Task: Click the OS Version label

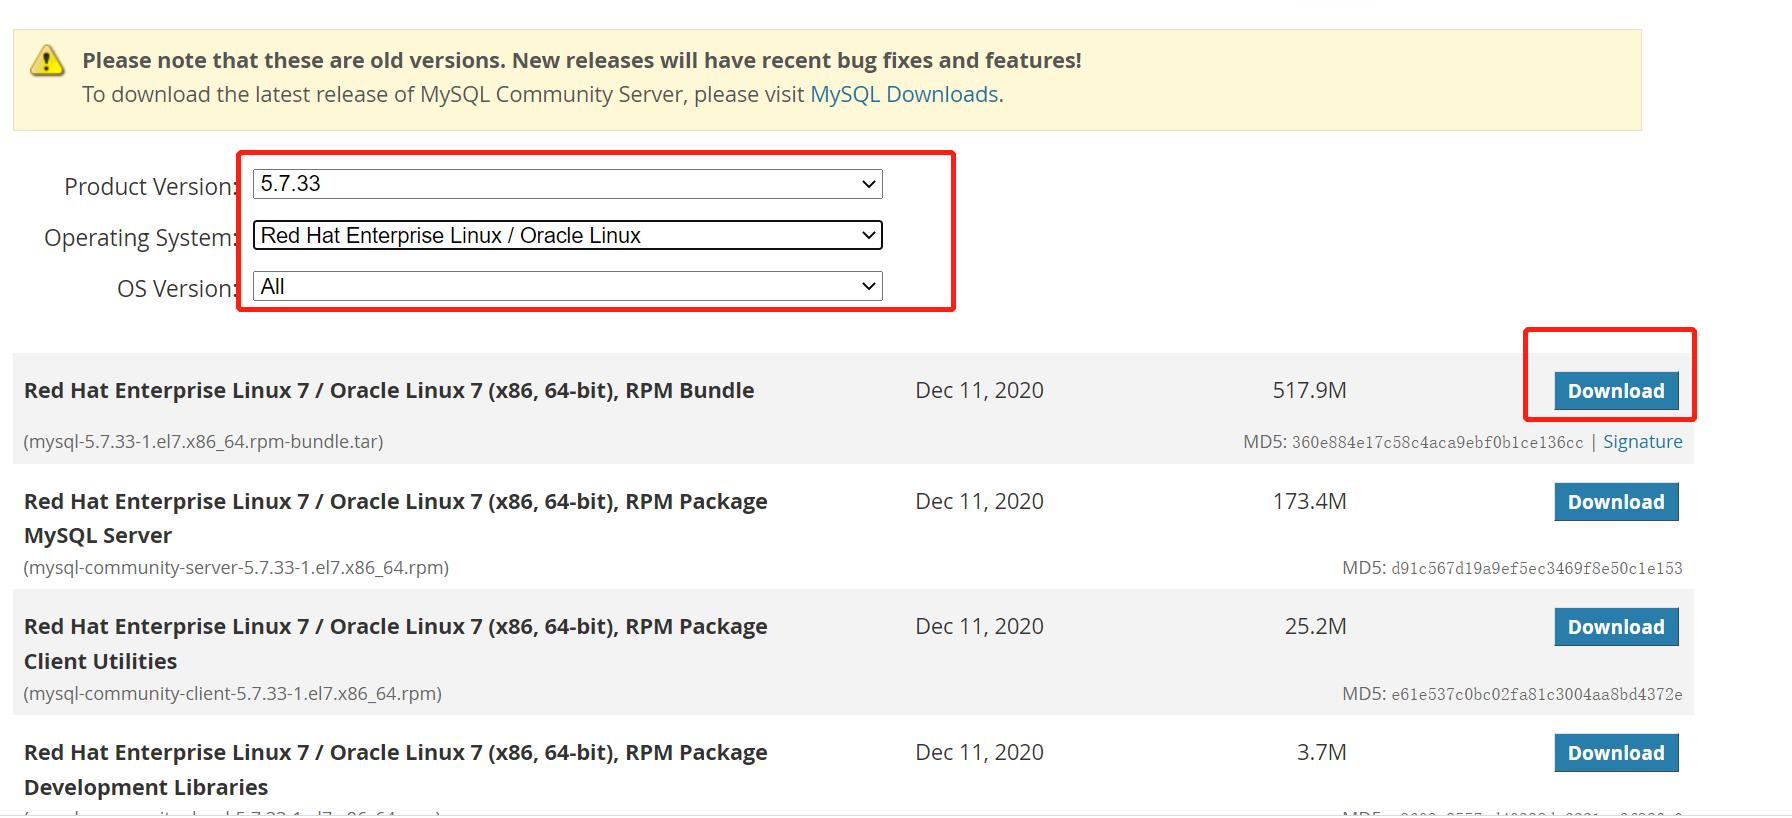Action: pyautogui.click(x=177, y=289)
